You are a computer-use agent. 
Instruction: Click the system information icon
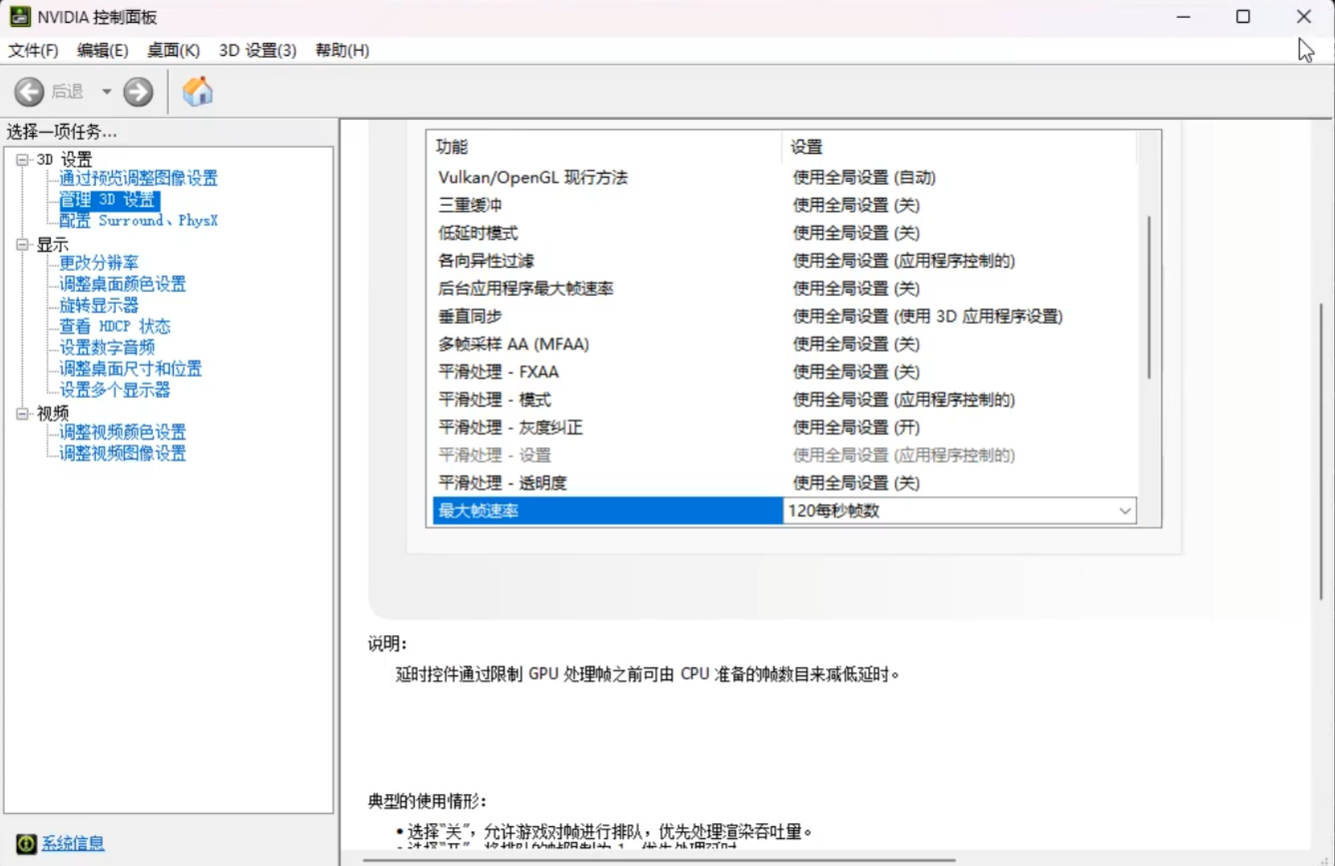(x=26, y=843)
